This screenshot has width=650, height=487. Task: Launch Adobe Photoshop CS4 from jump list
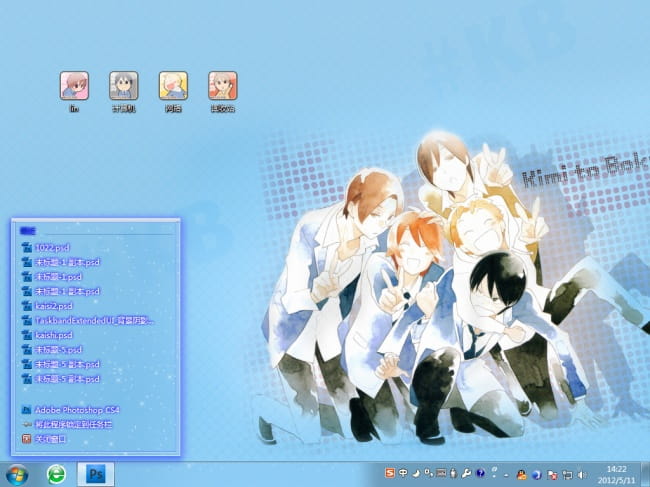pos(76,410)
